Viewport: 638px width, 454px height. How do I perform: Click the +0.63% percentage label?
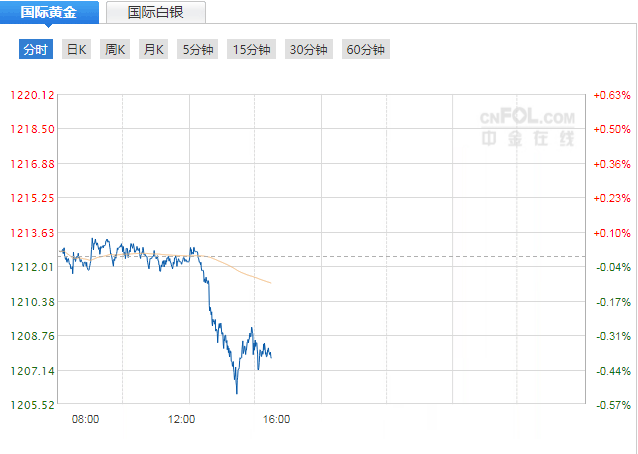coord(612,95)
